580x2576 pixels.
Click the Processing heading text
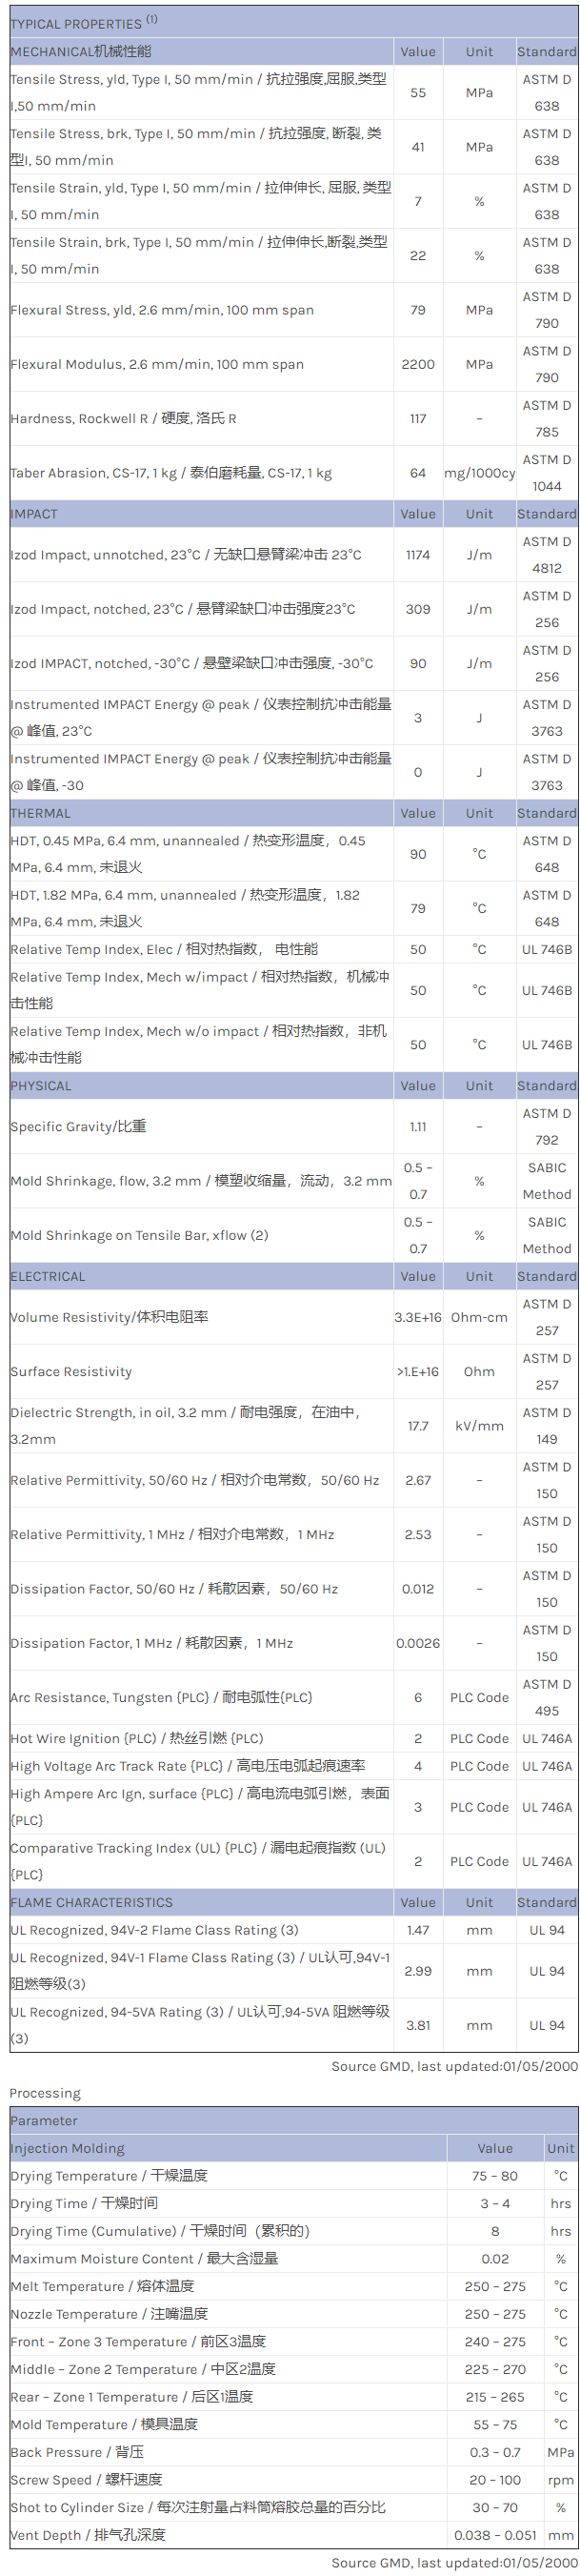coord(45,2093)
